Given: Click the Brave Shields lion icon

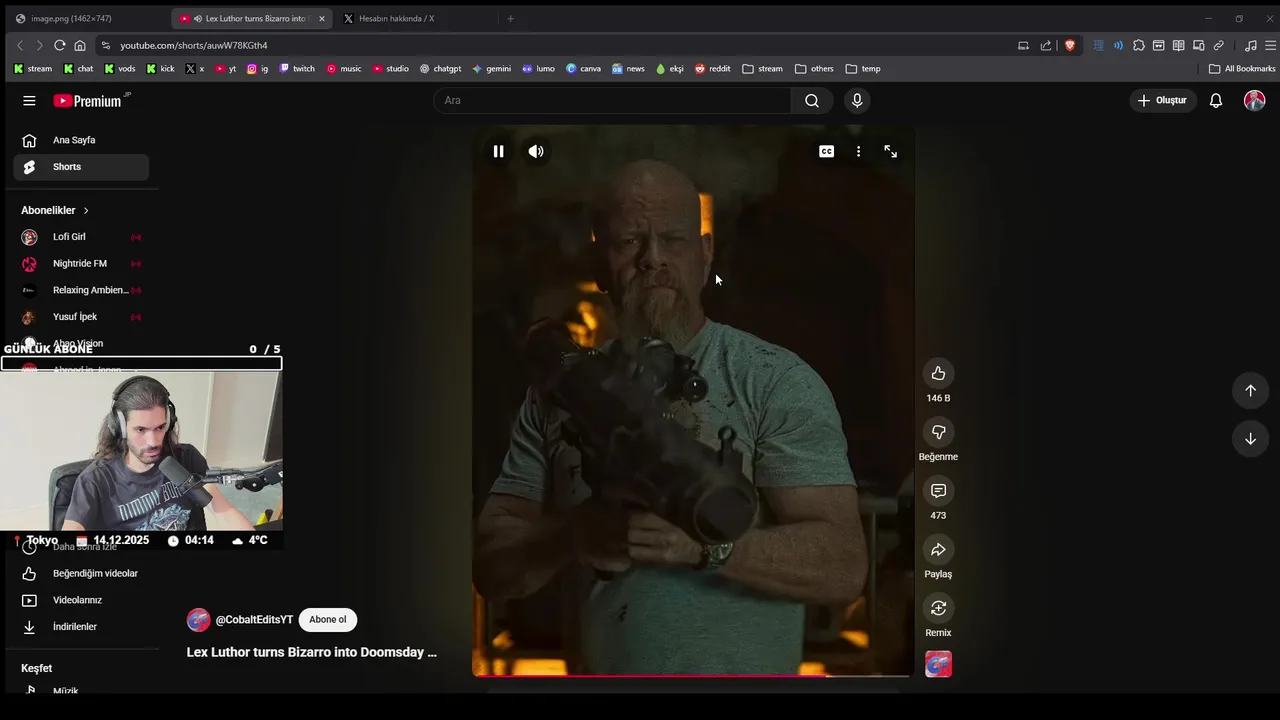Looking at the screenshot, I should pos(1070,45).
